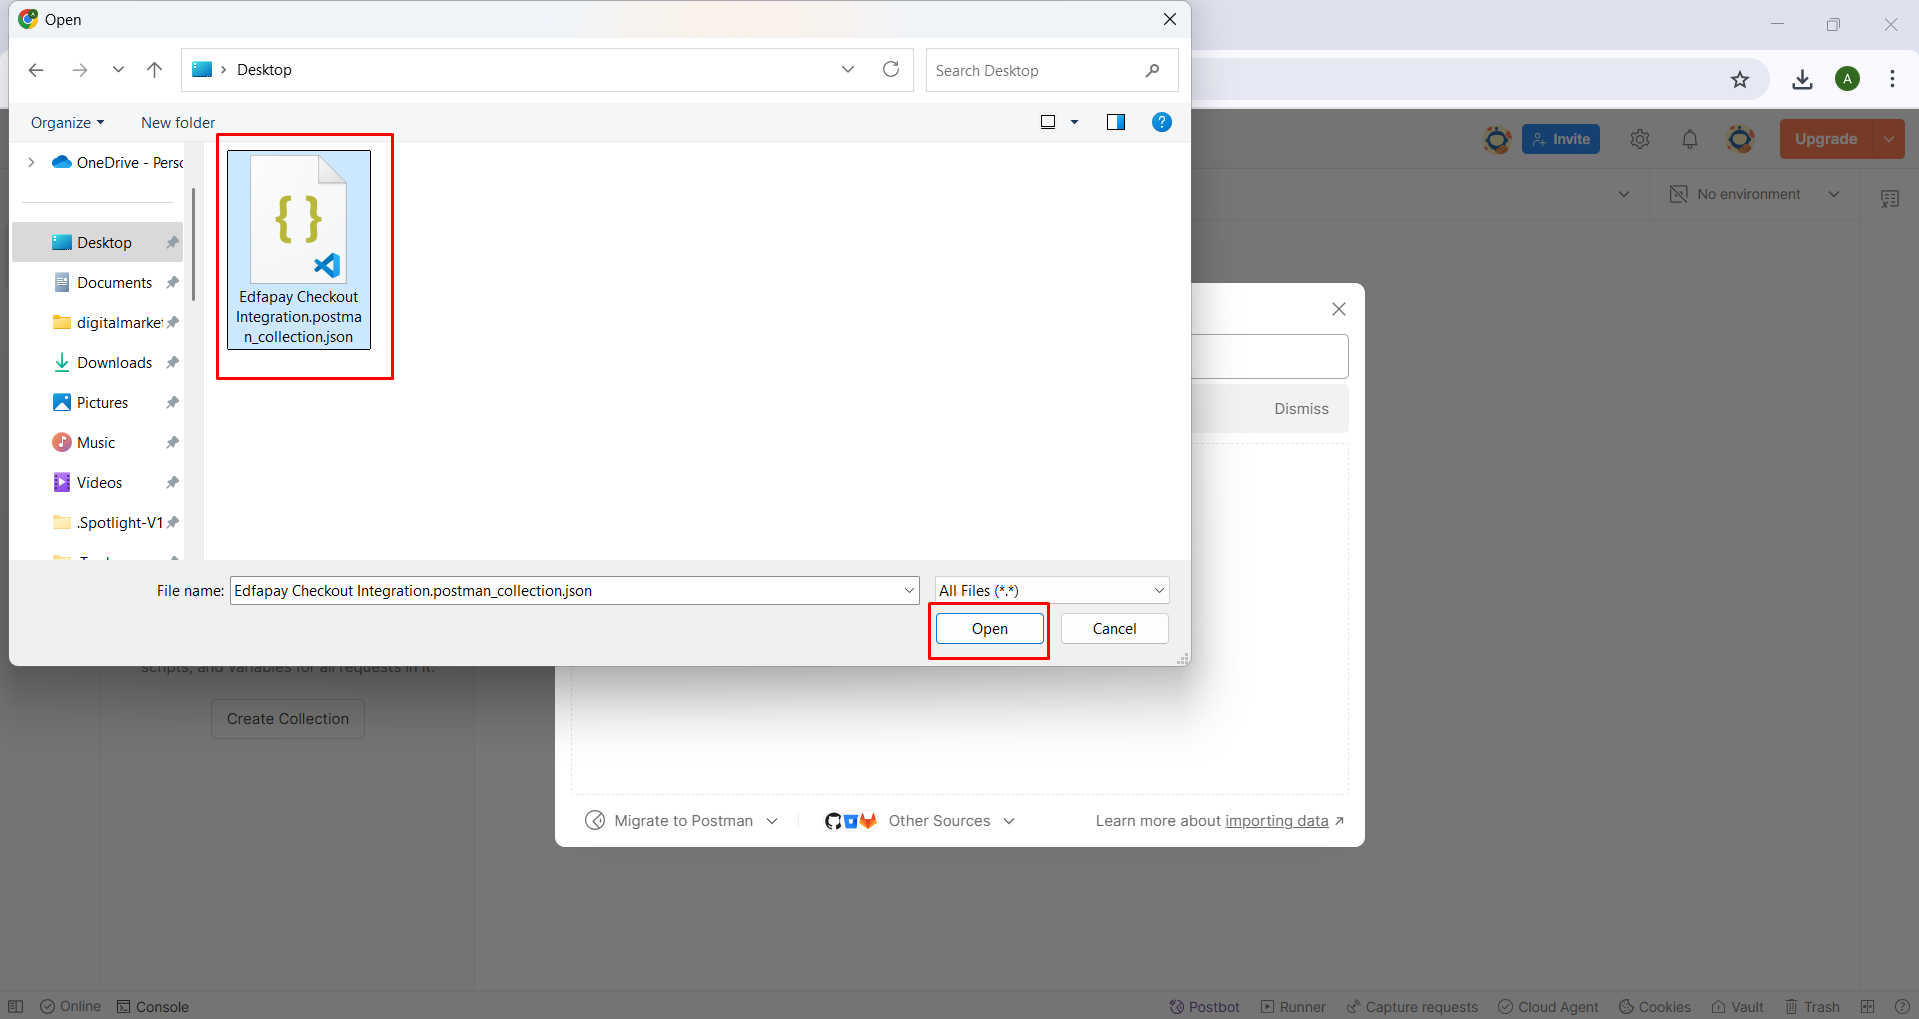
Task: Open Cloud Agent settings
Action: coord(1548,1007)
